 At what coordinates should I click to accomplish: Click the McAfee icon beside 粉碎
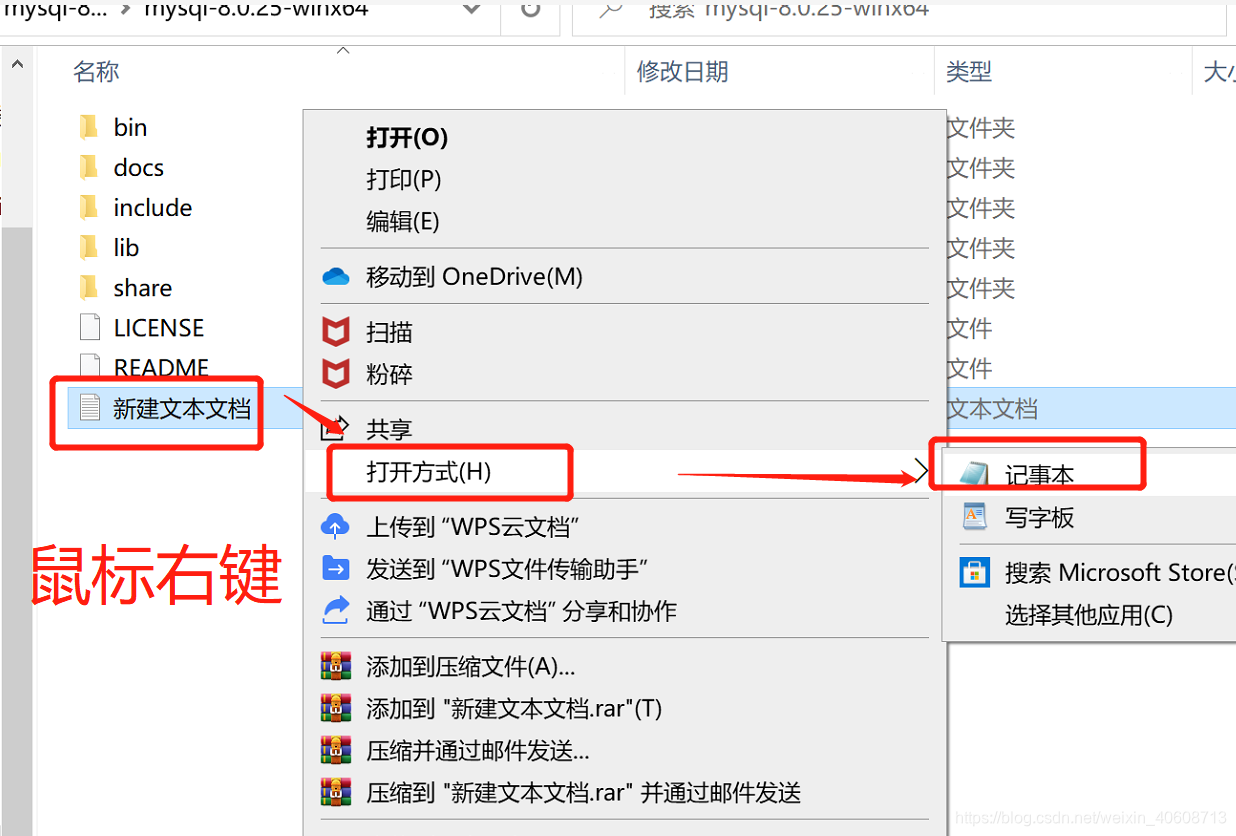coord(336,374)
